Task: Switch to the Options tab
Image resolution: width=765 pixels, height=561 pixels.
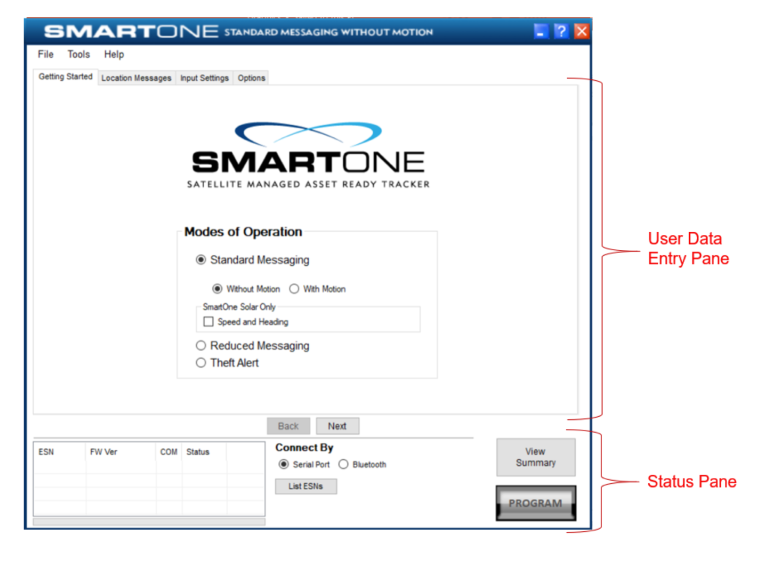Action: tap(251, 78)
